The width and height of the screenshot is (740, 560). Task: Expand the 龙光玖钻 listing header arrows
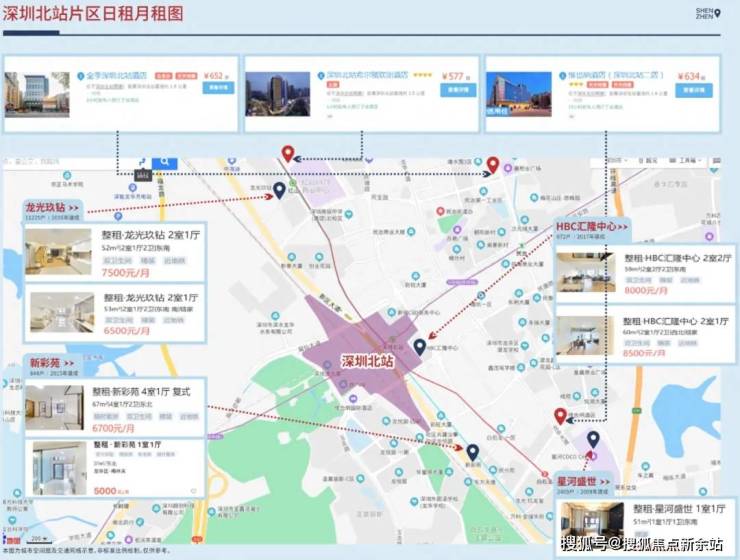click(x=73, y=208)
